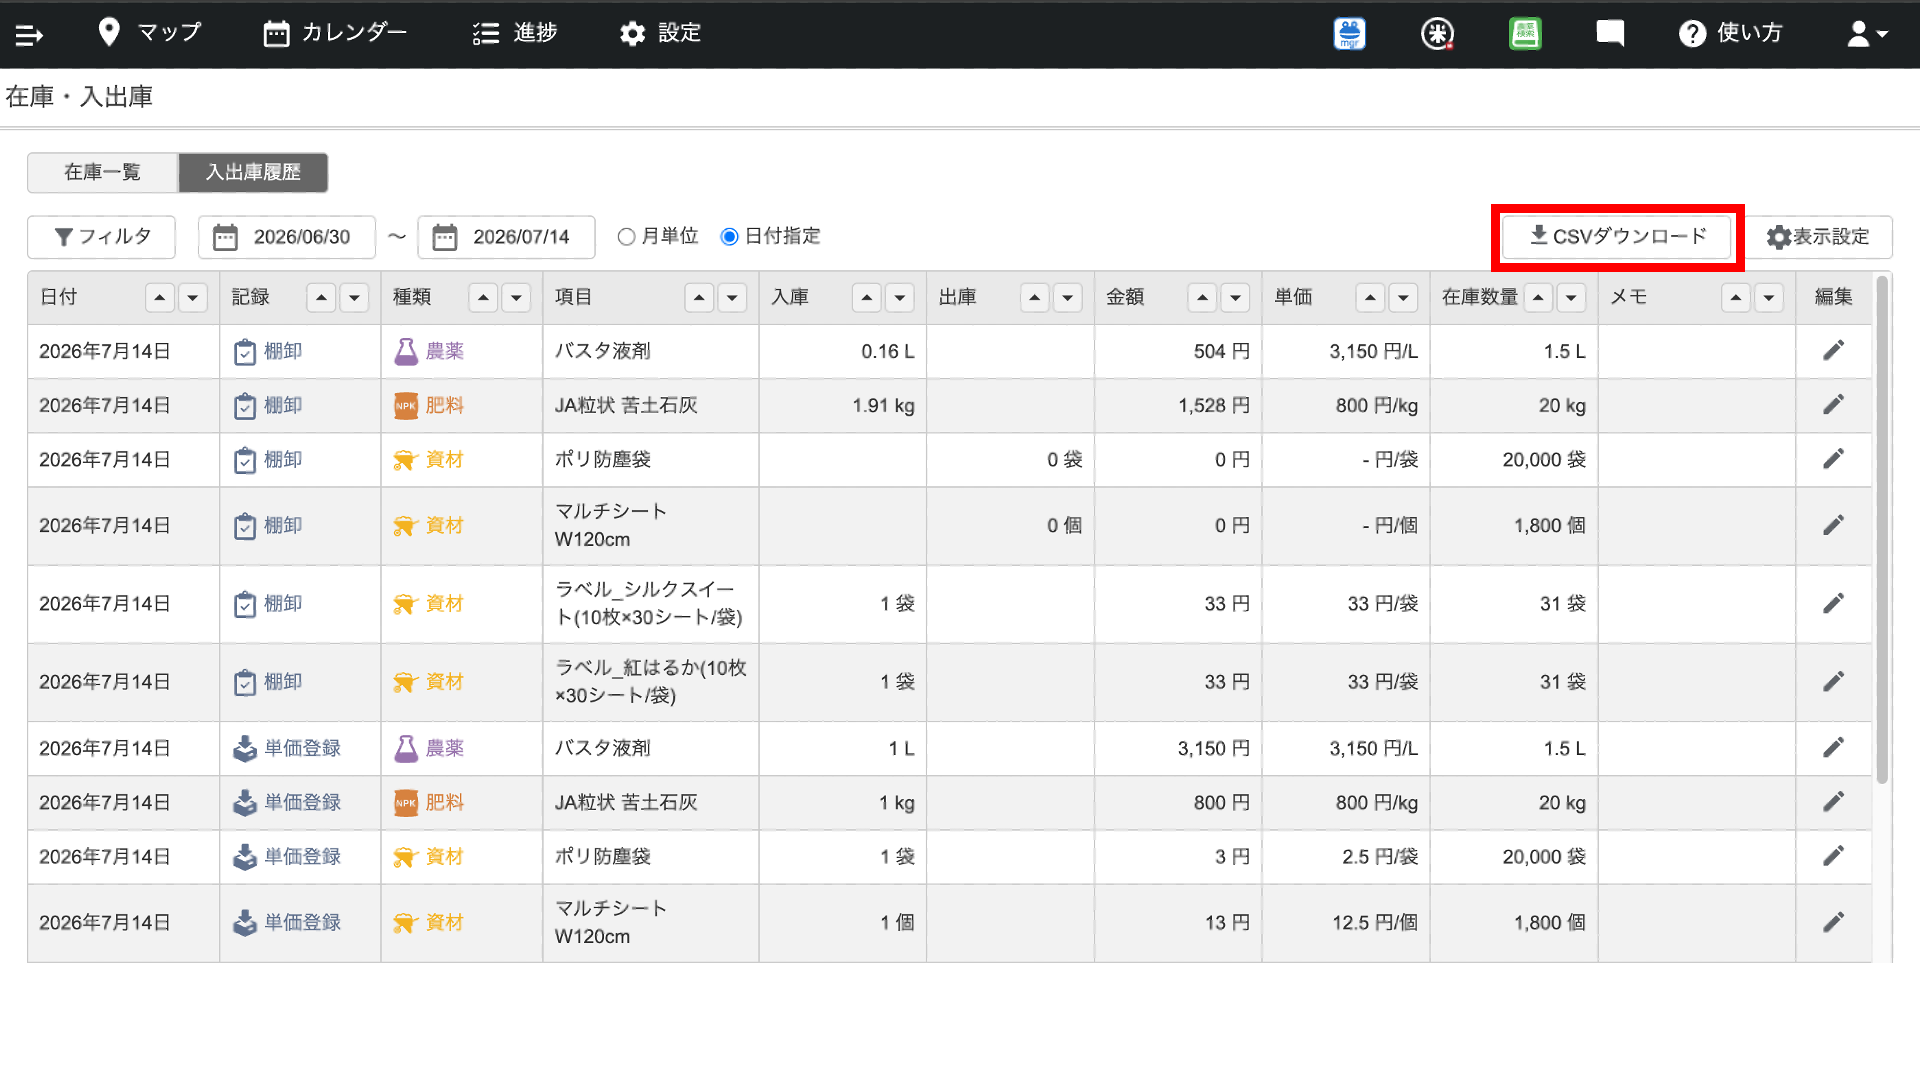Edit the 単価登録 バスタ液剤 row
This screenshot has width=1920, height=1080.
click(1833, 748)
